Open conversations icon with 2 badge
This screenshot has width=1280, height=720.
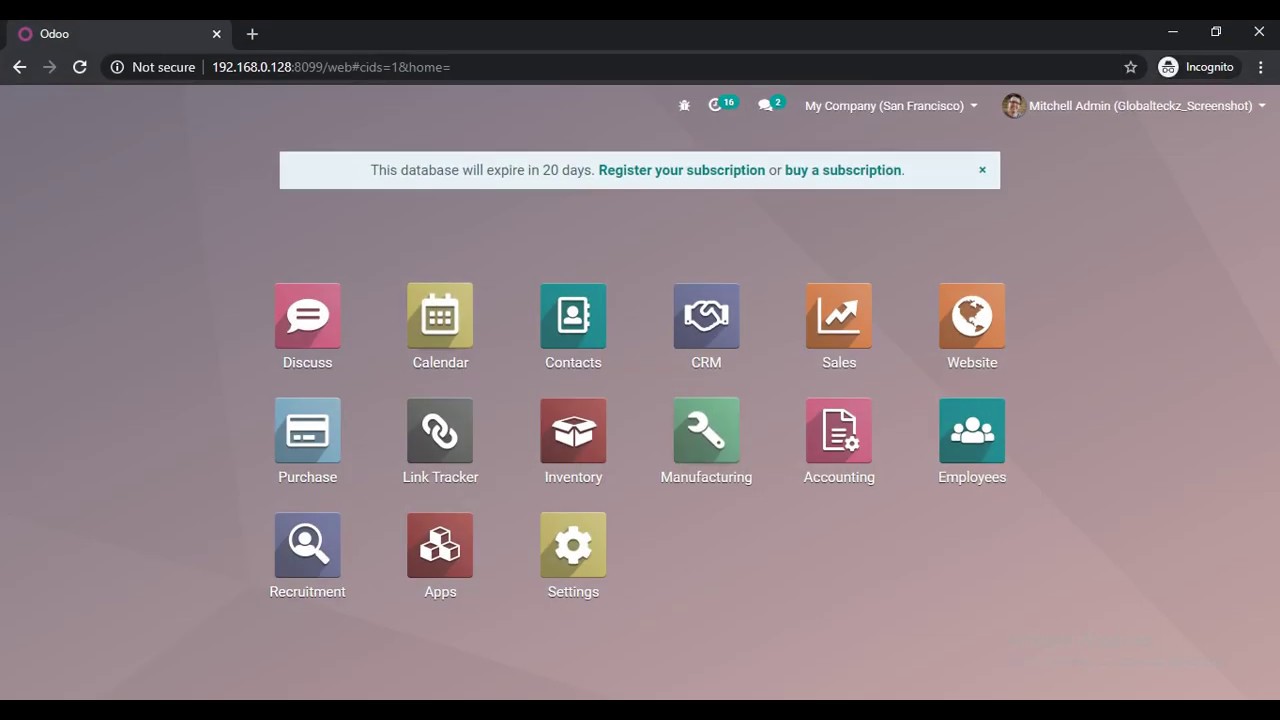[771, 104]
